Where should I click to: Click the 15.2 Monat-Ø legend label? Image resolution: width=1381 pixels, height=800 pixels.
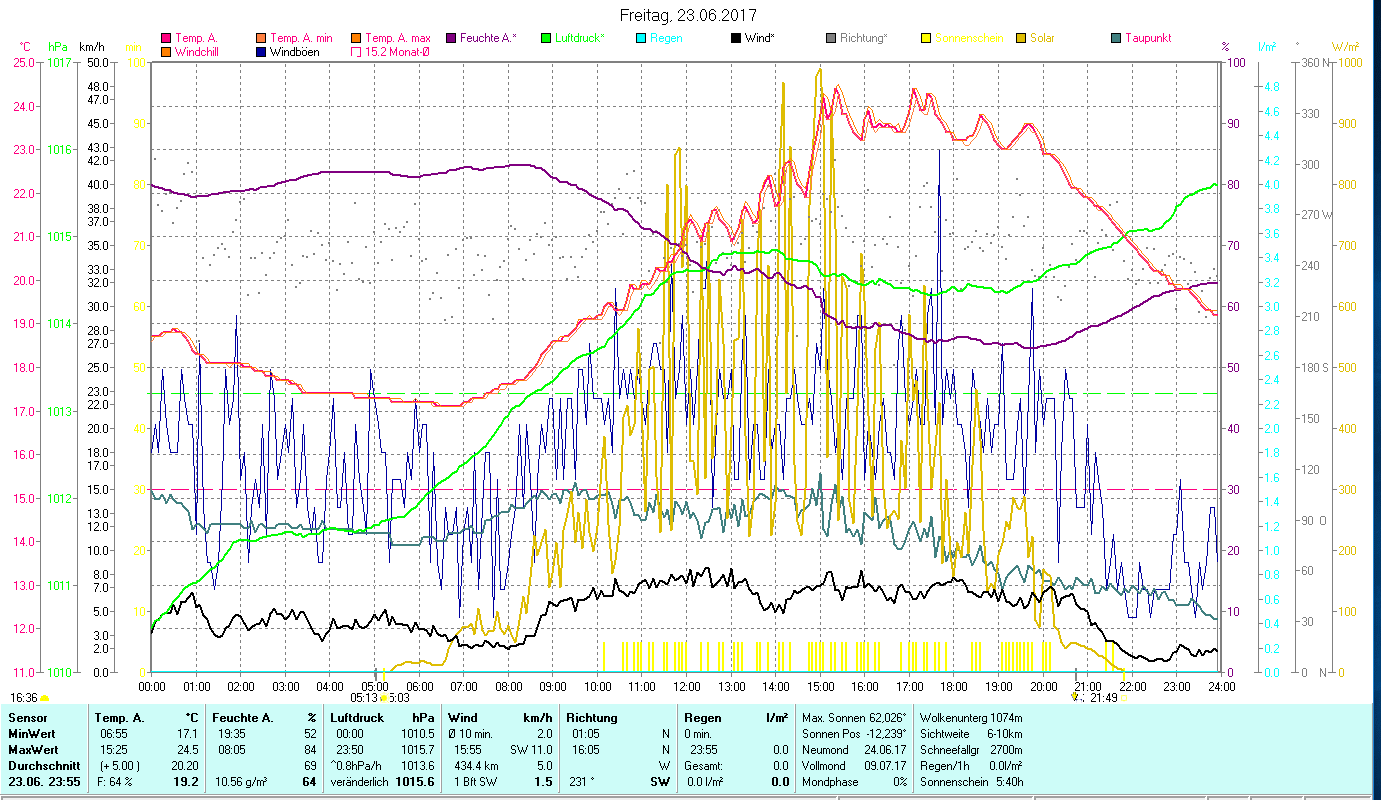click(x=399, y=52)
